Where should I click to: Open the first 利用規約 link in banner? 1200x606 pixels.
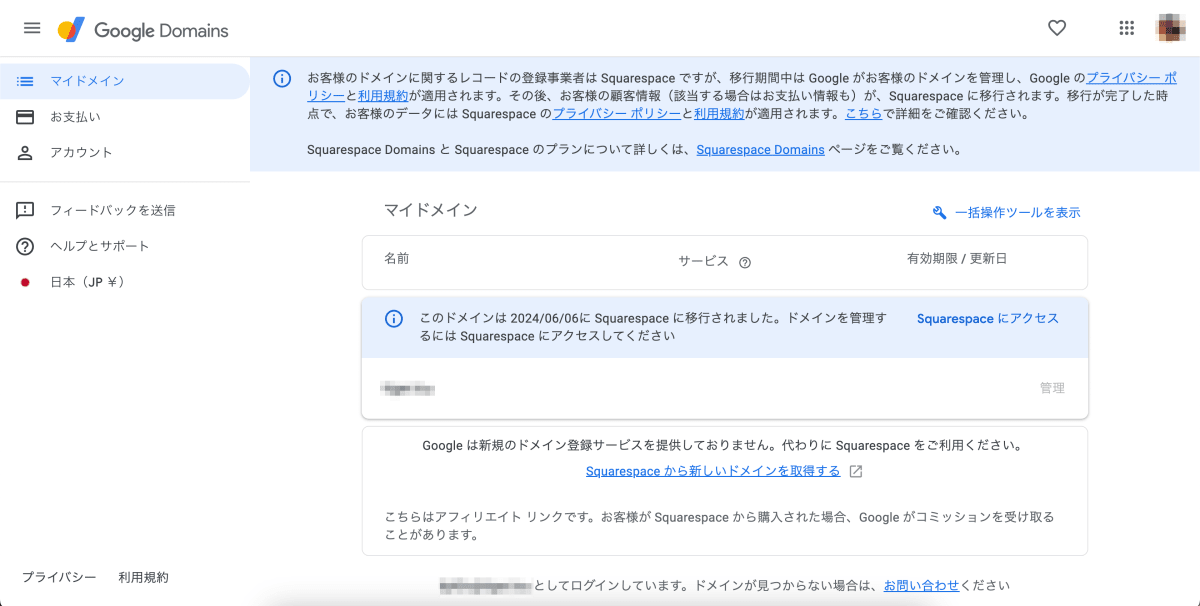point(383,96)
